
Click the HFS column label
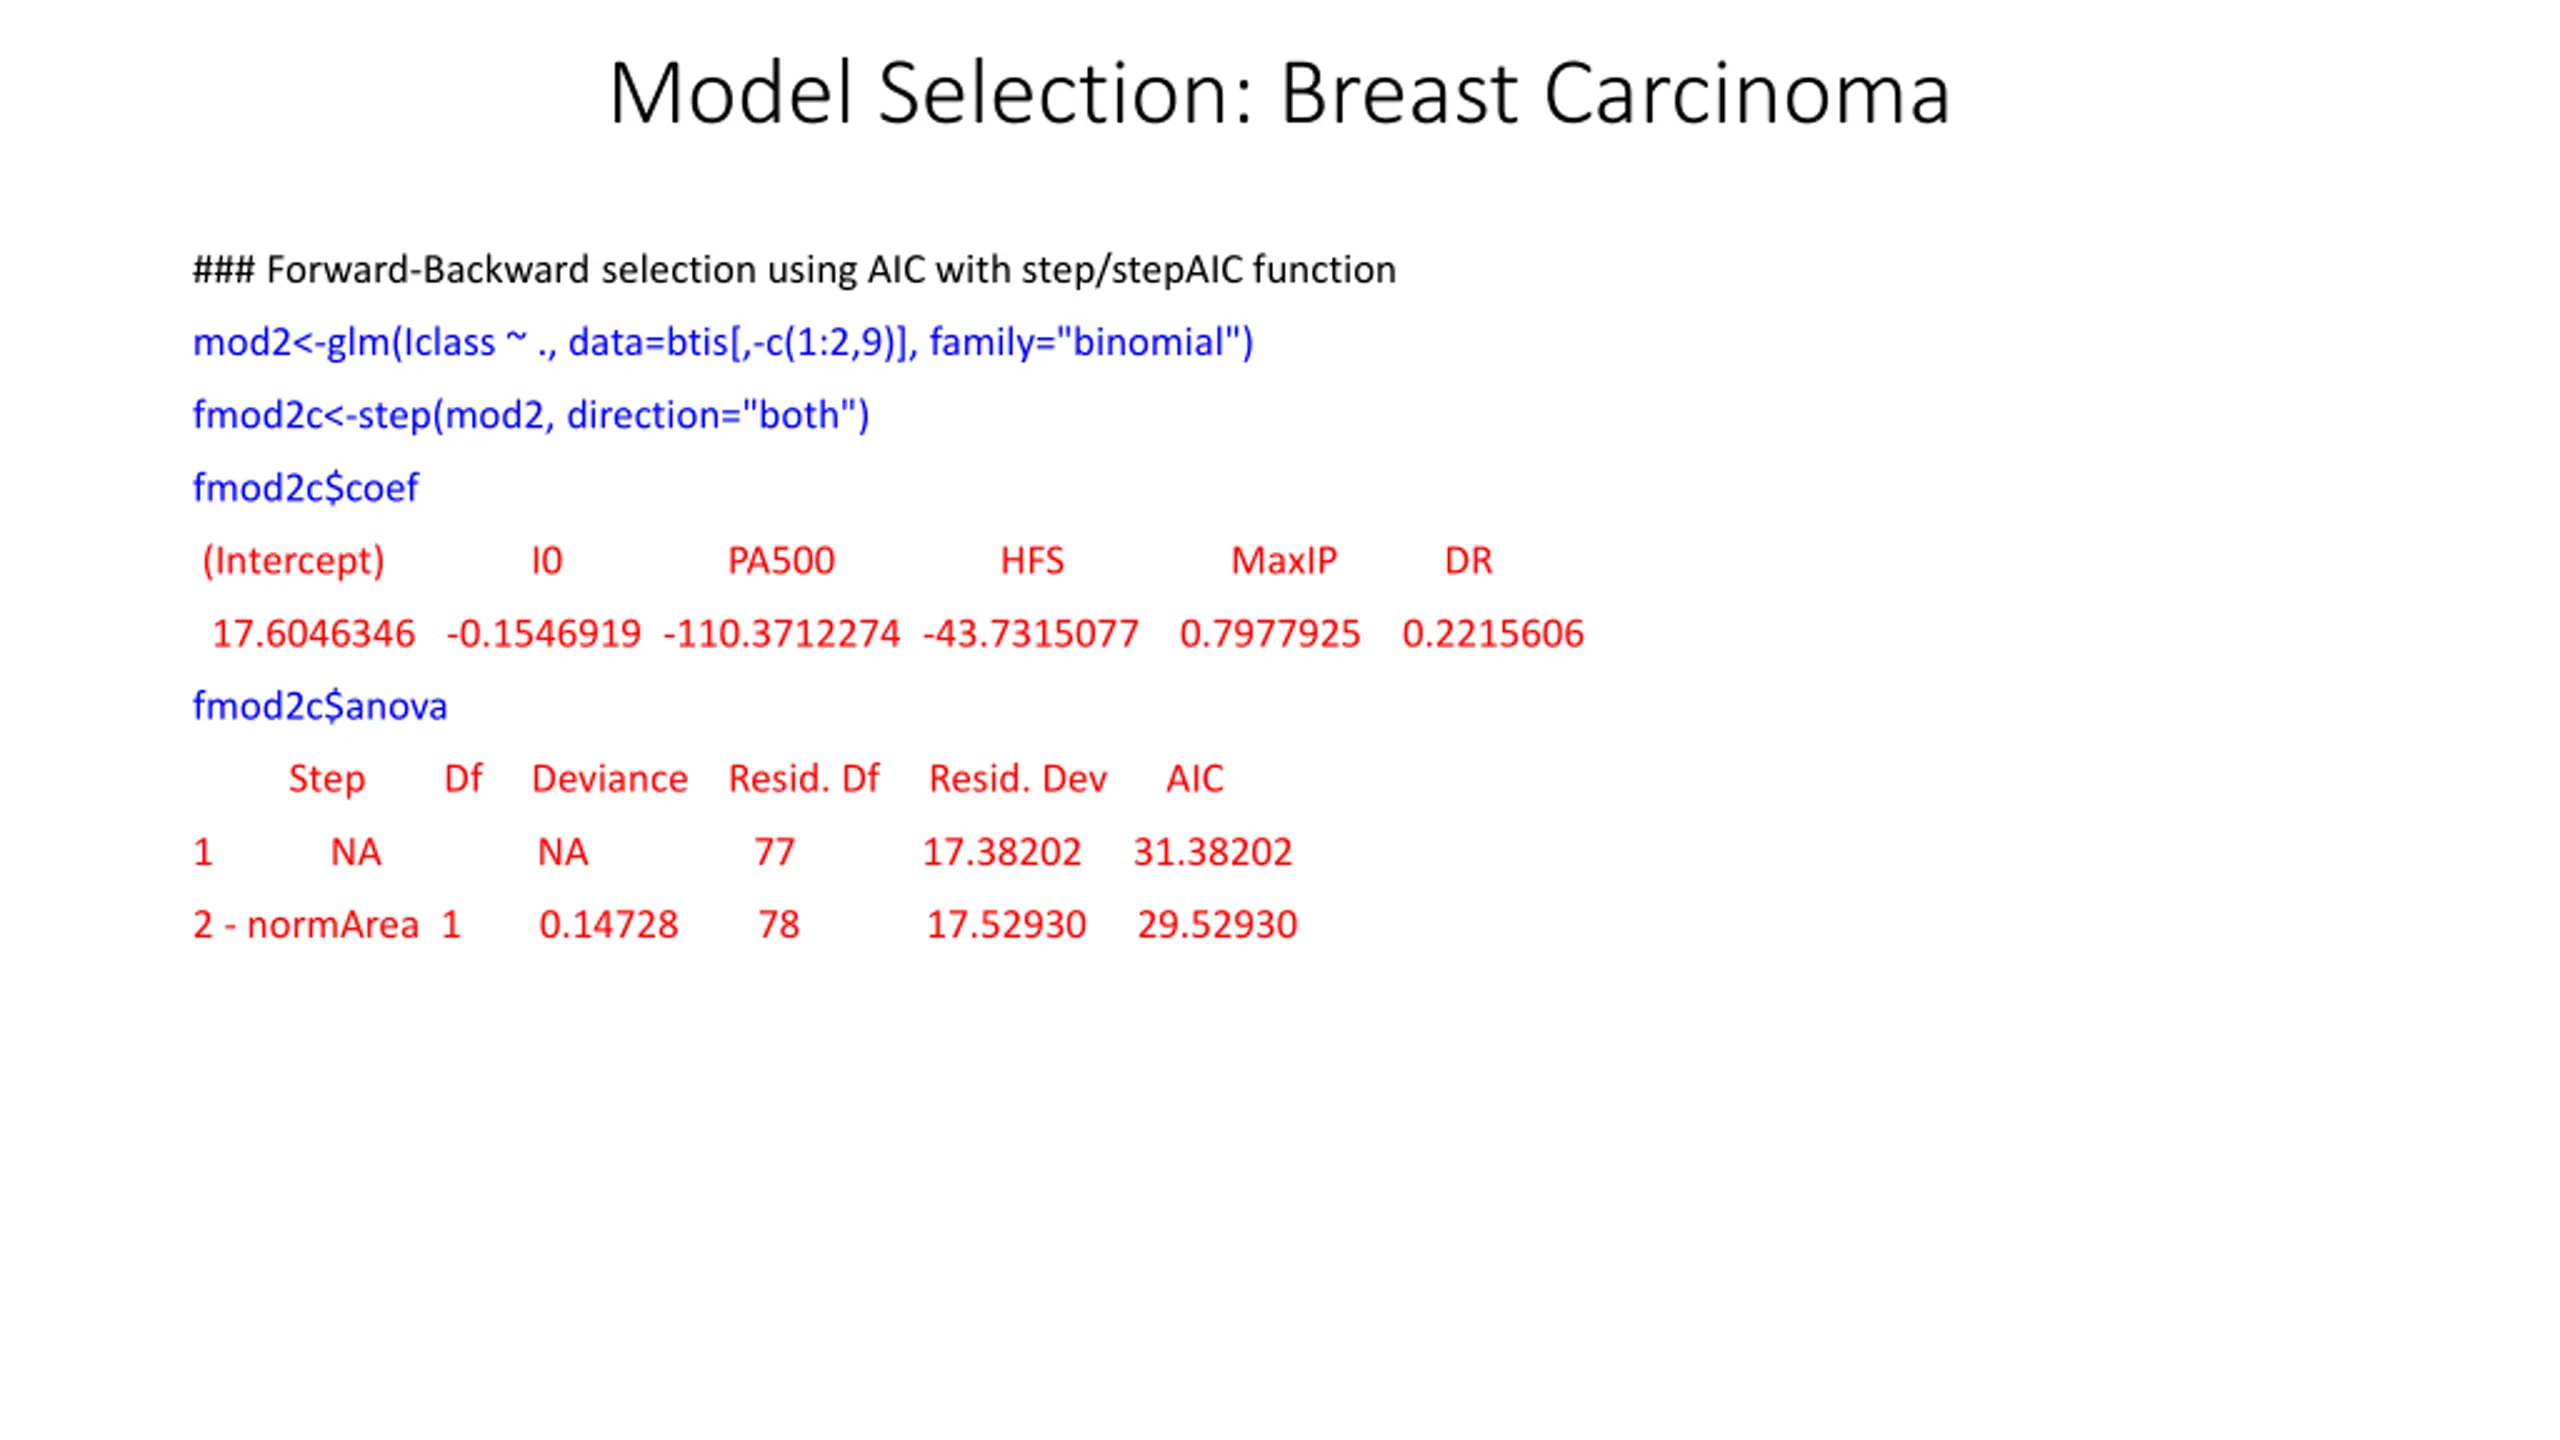tap(1032, 561)
